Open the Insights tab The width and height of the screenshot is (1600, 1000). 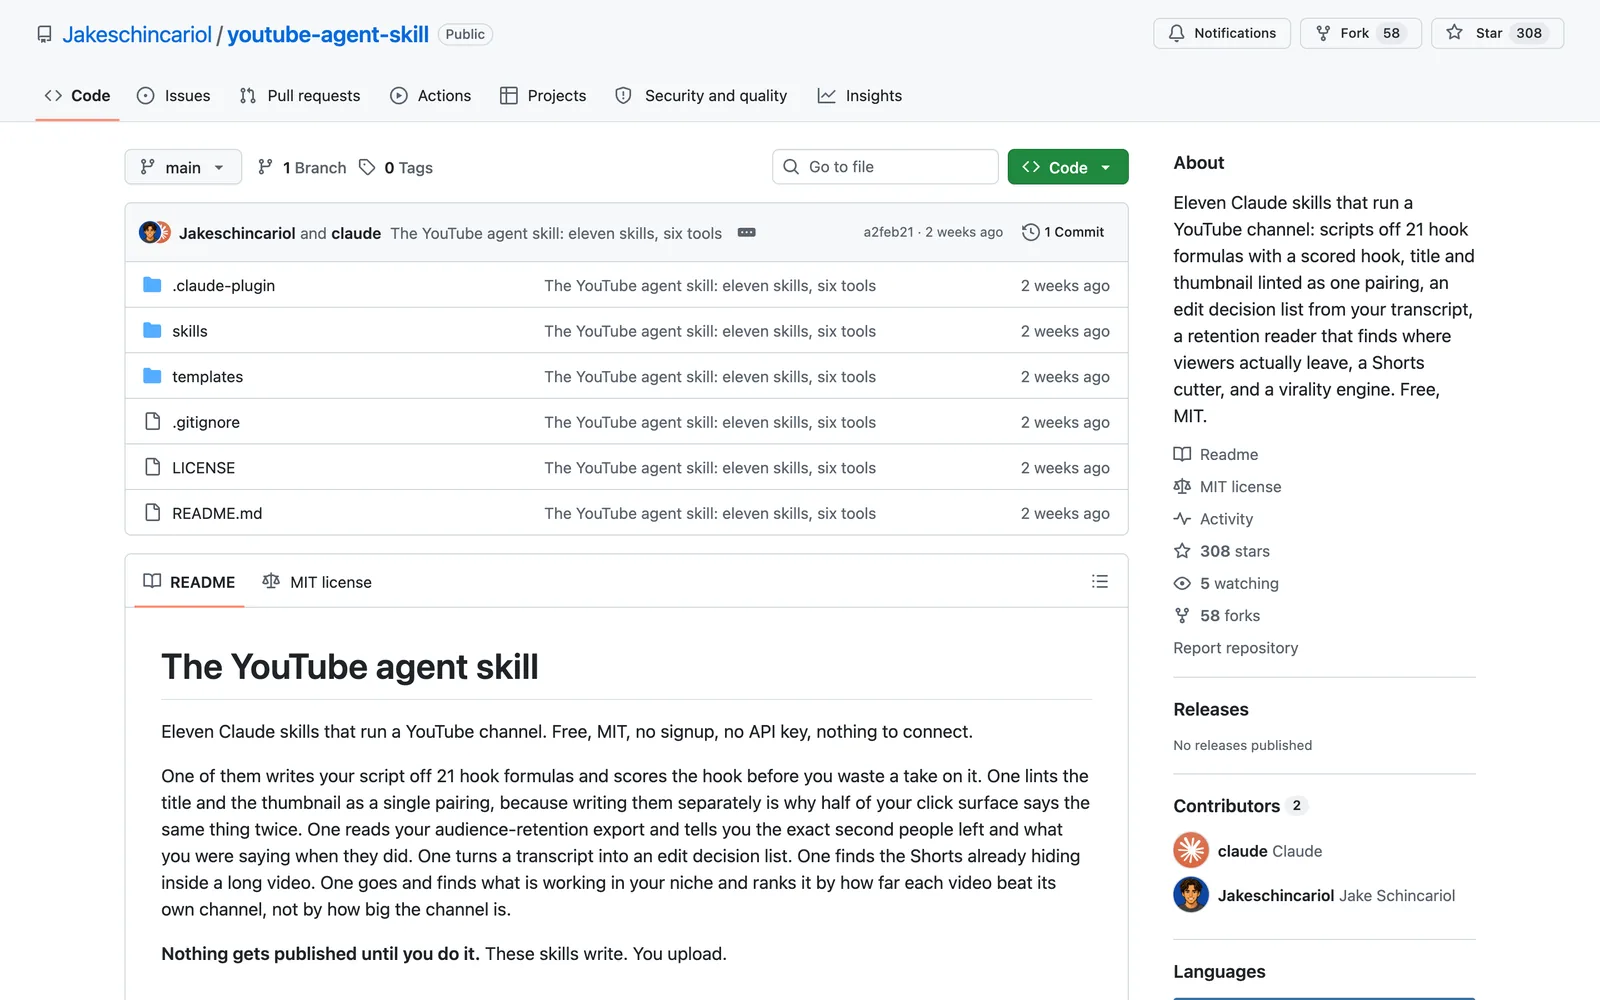[860, 95]
